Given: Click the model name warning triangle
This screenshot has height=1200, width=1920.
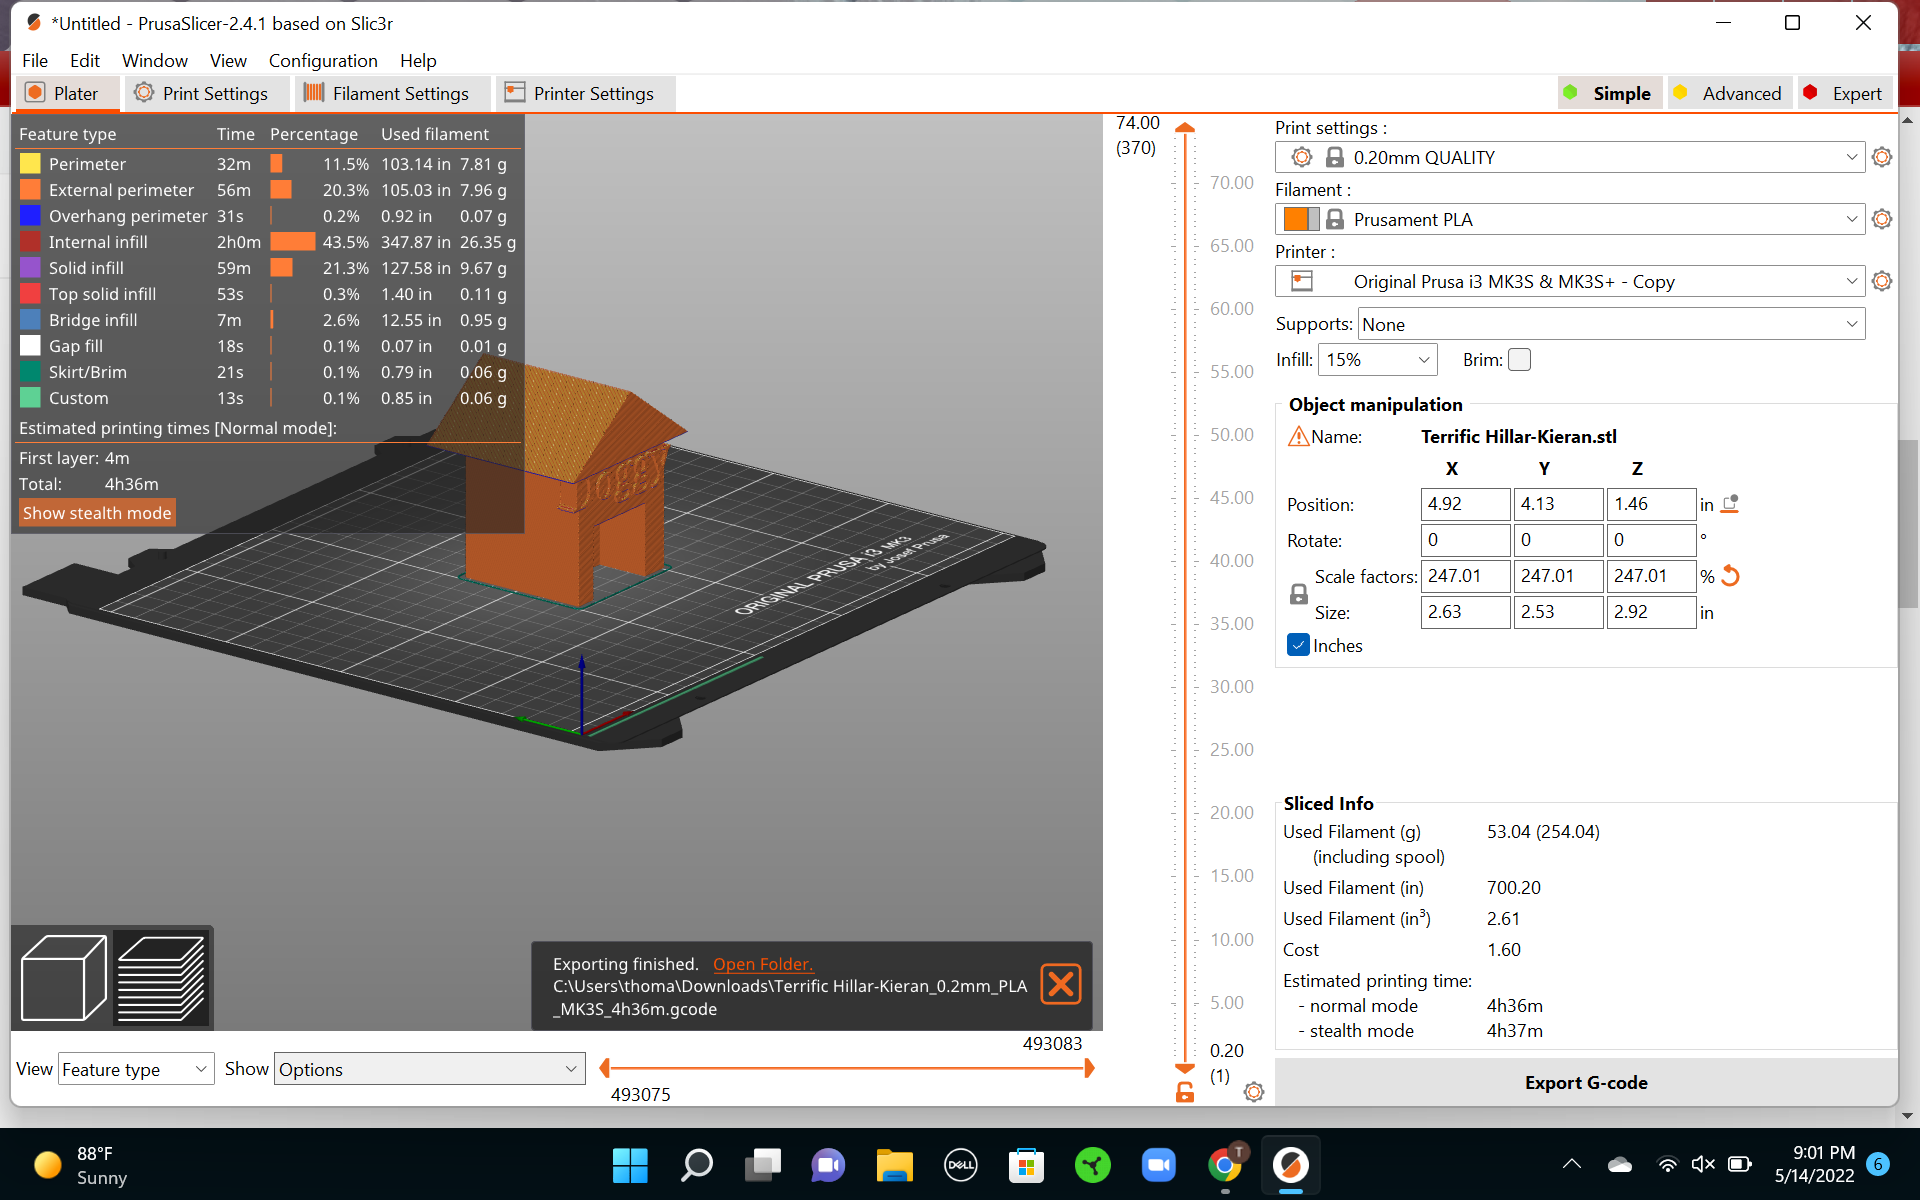Looking at the screenshot, I should click(1298, 436).
